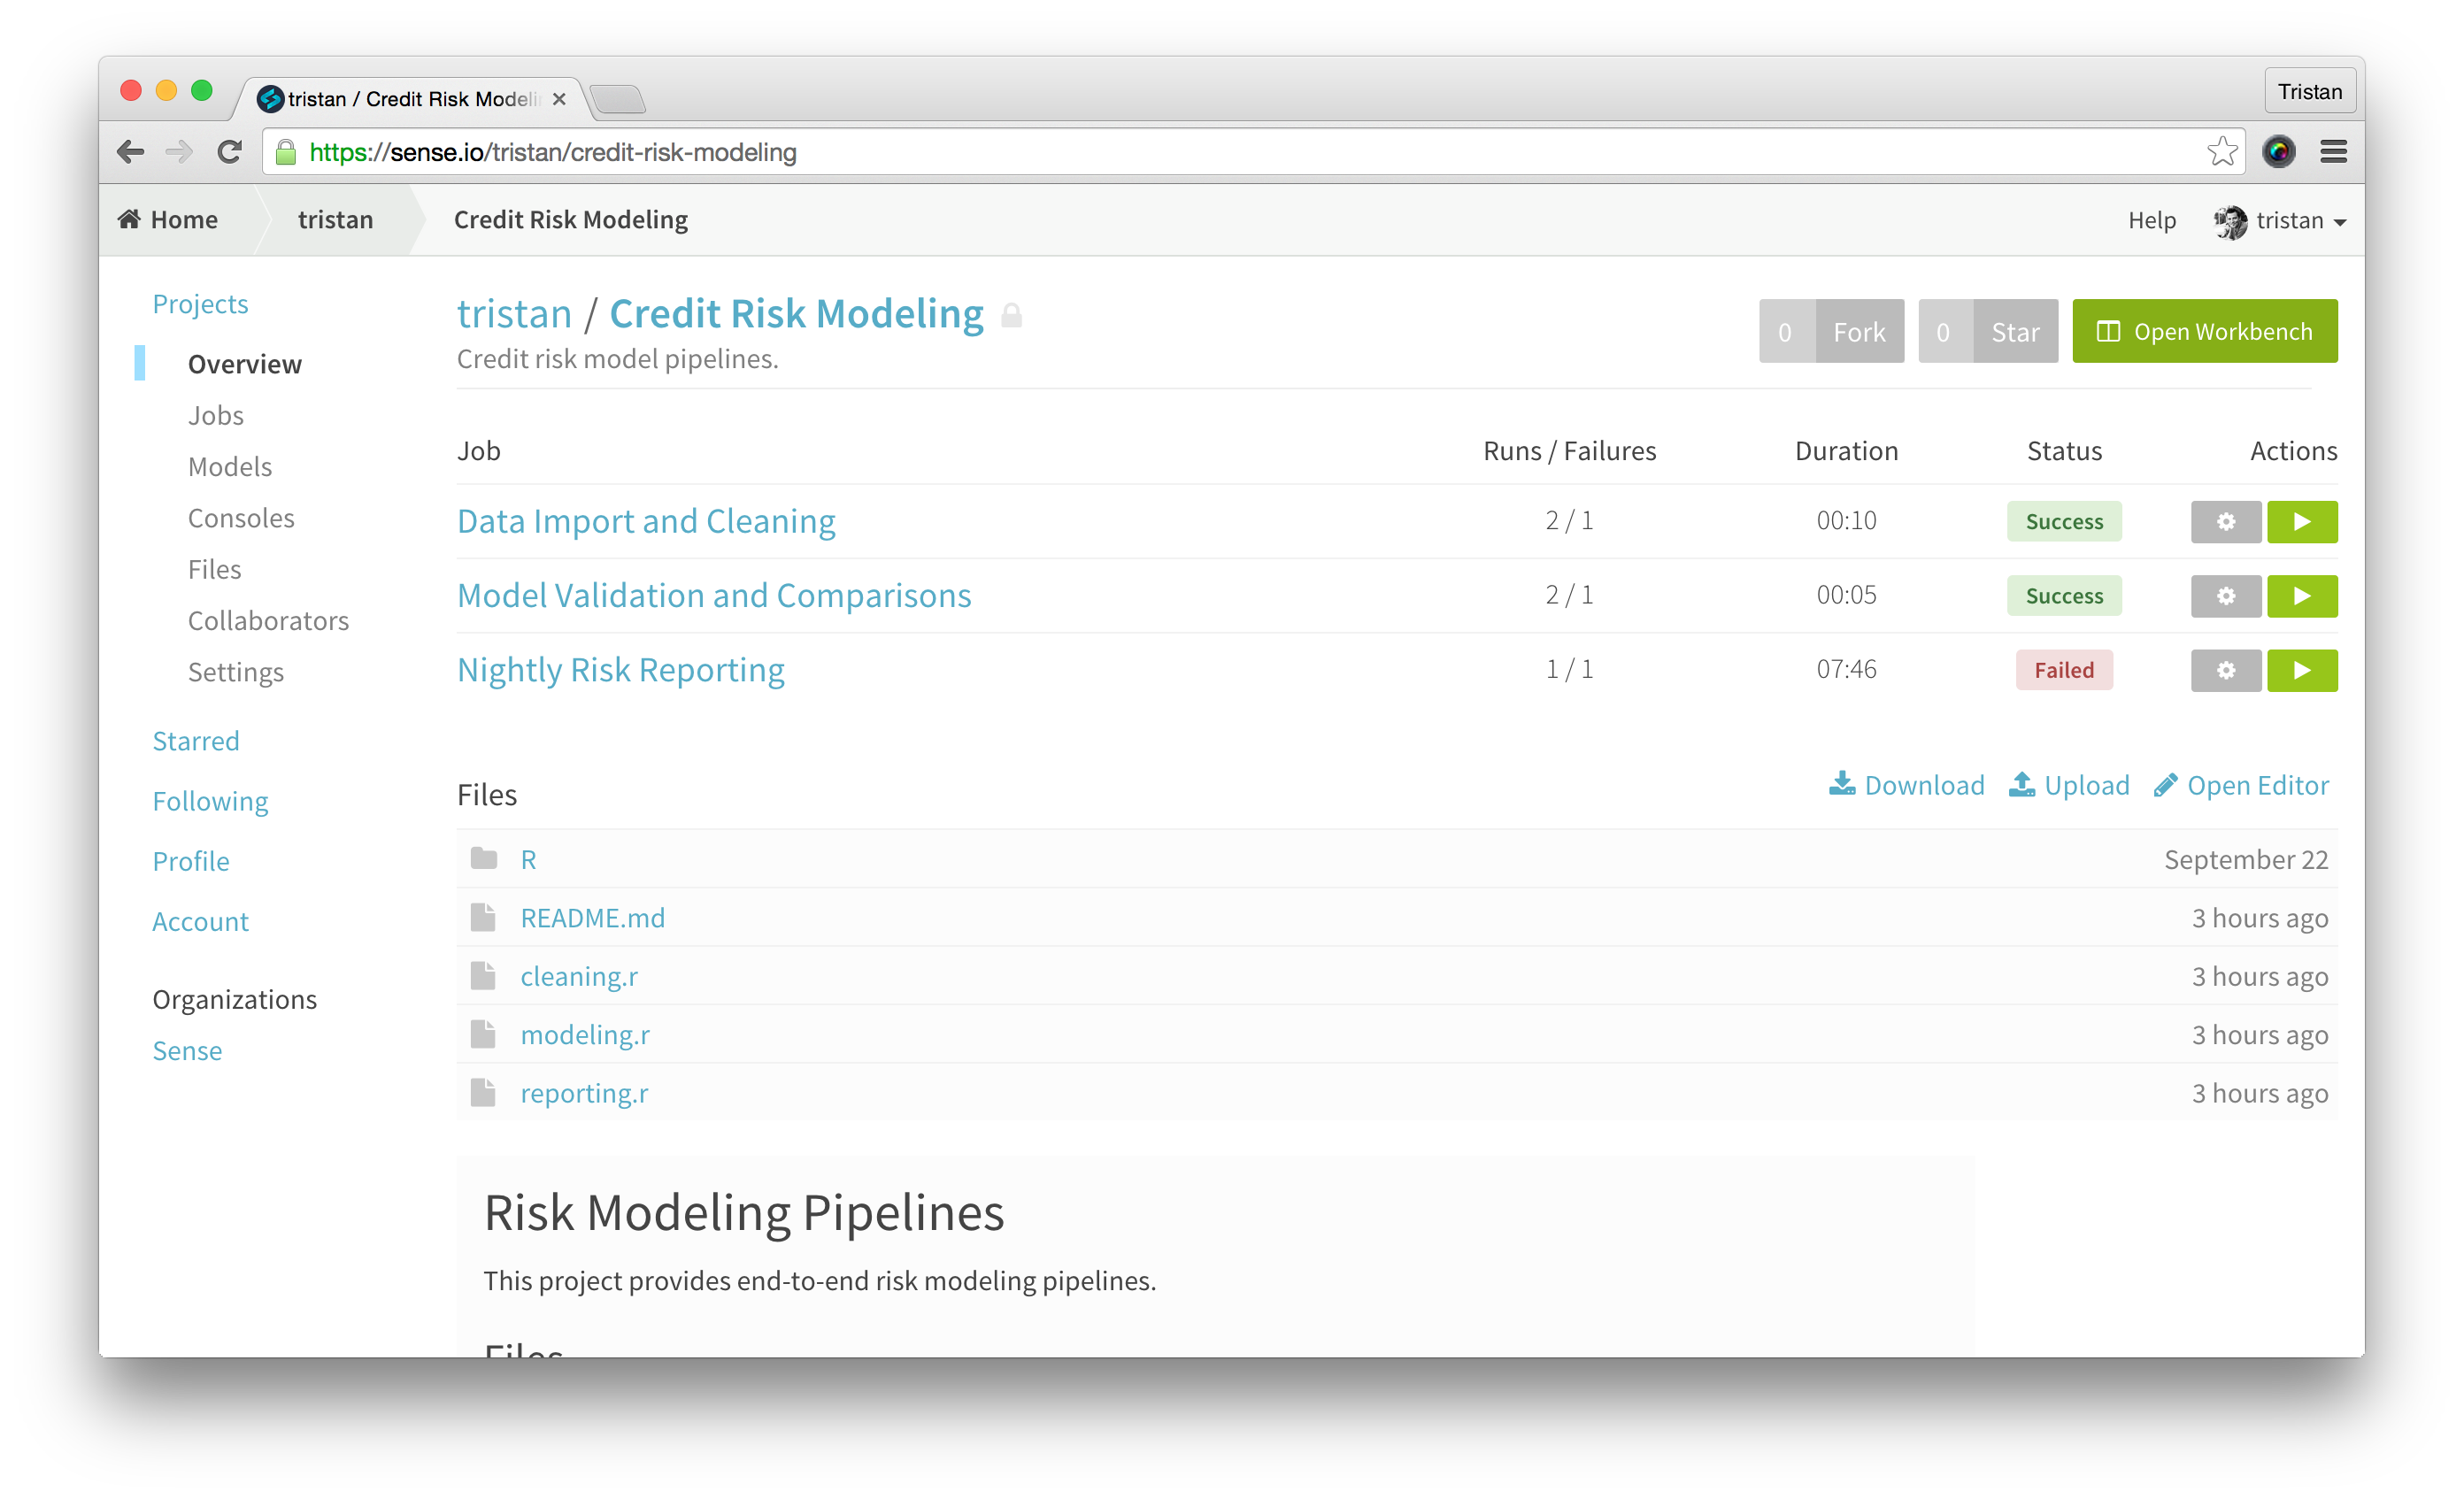The height and width of the screenshot is (1499, 2464).
Task: Click Credit Risk Modeling breadcrumb
Action: click(571, 219)
